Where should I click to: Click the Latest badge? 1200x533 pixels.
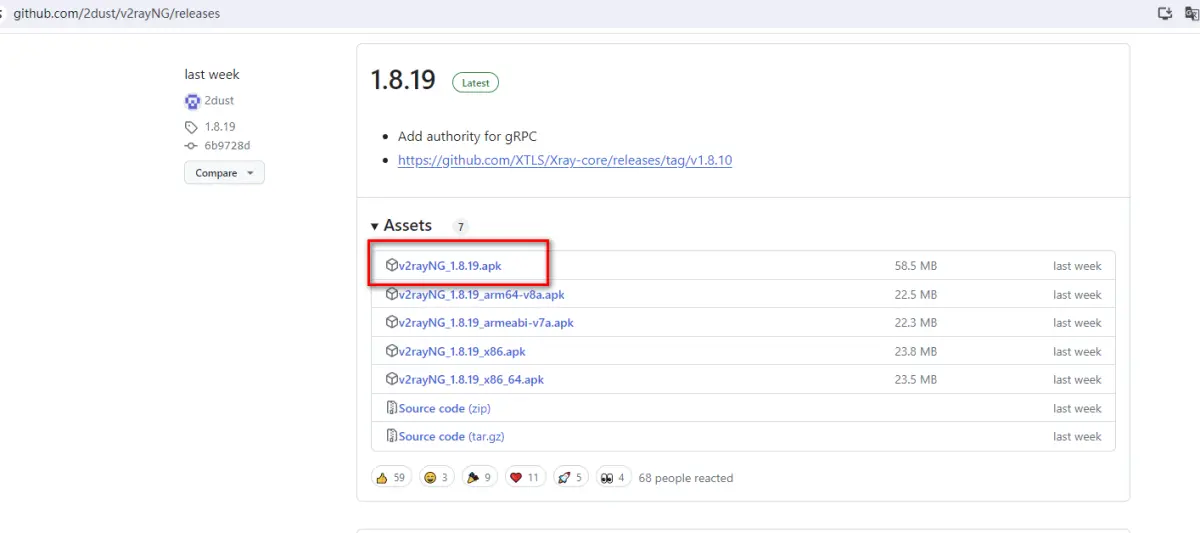476,83
